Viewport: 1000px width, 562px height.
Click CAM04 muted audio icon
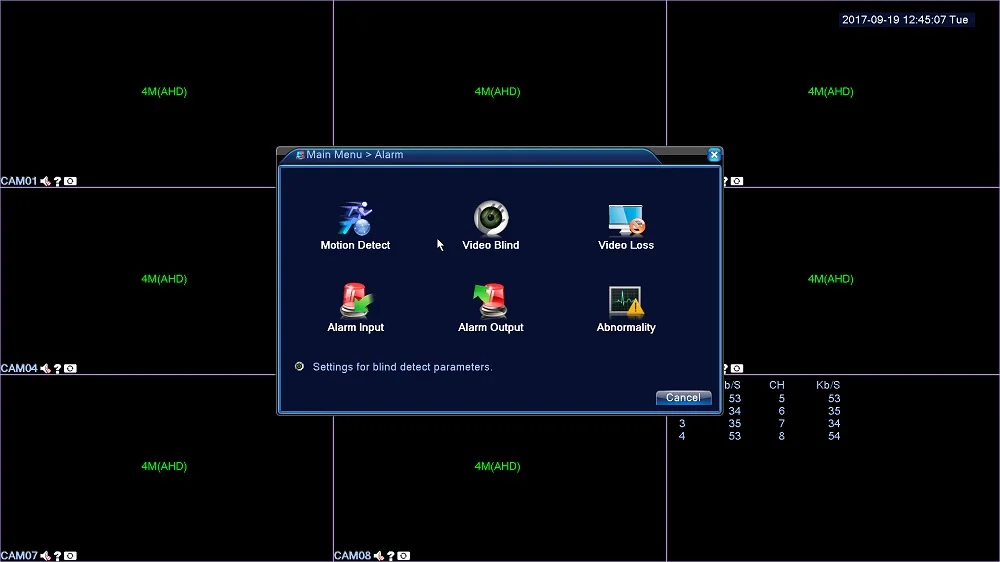coord(45,368)
